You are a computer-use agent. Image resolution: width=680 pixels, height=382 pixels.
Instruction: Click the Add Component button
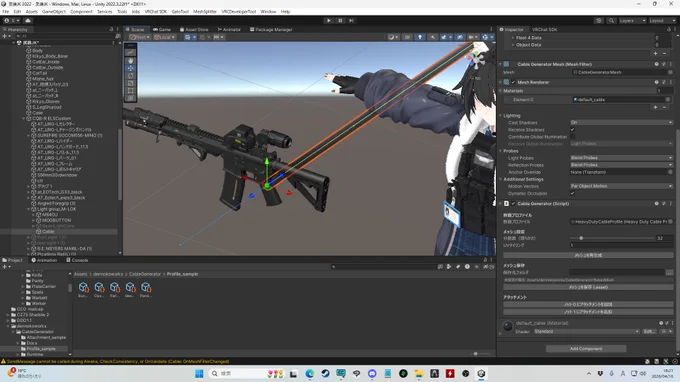pos(586,349)
